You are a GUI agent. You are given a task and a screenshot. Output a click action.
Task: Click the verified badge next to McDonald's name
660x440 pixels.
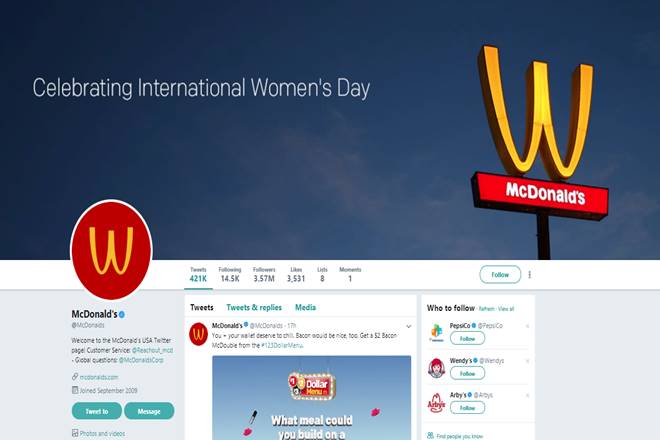click(x=122, y=315)
